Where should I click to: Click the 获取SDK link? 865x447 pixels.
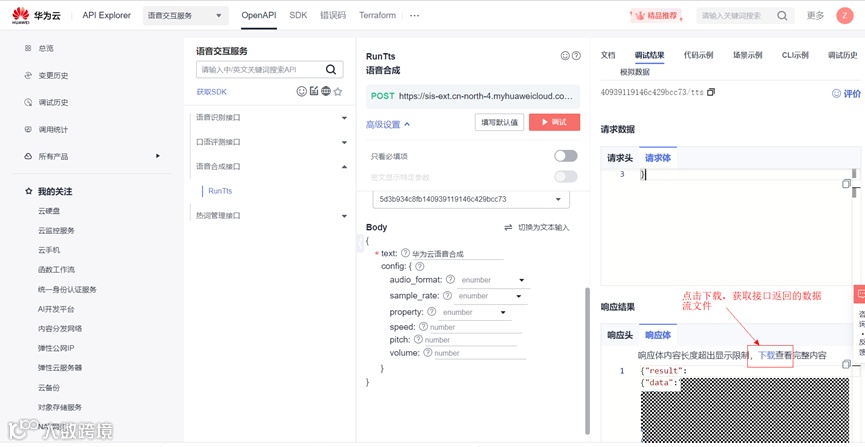click(x=211, y=92)
